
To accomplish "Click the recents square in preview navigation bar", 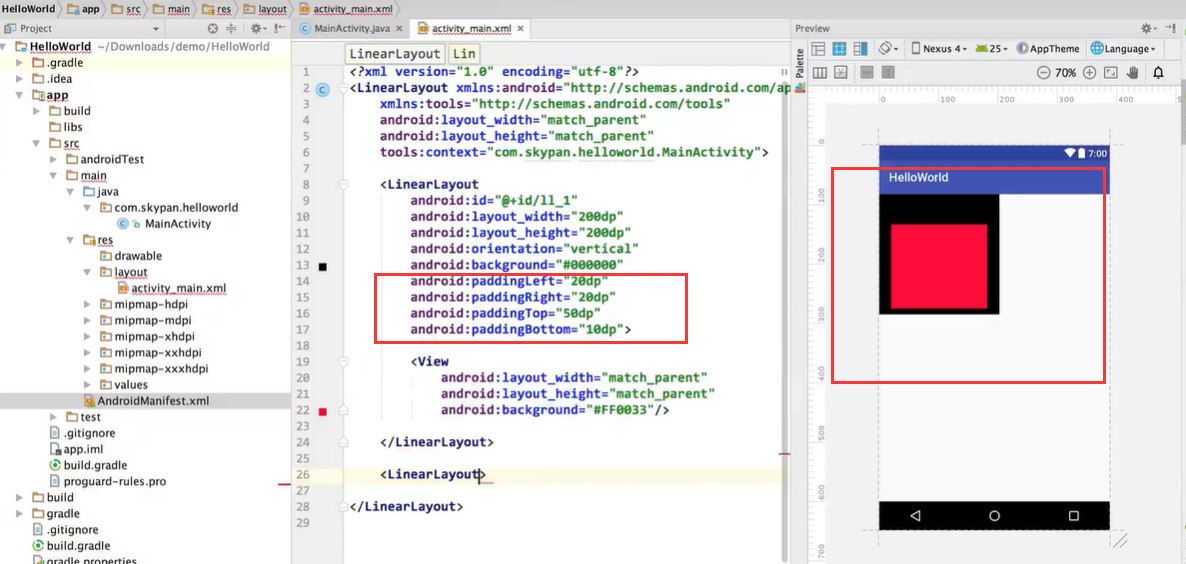I will pyautogui.click(x=1073, y=516).
